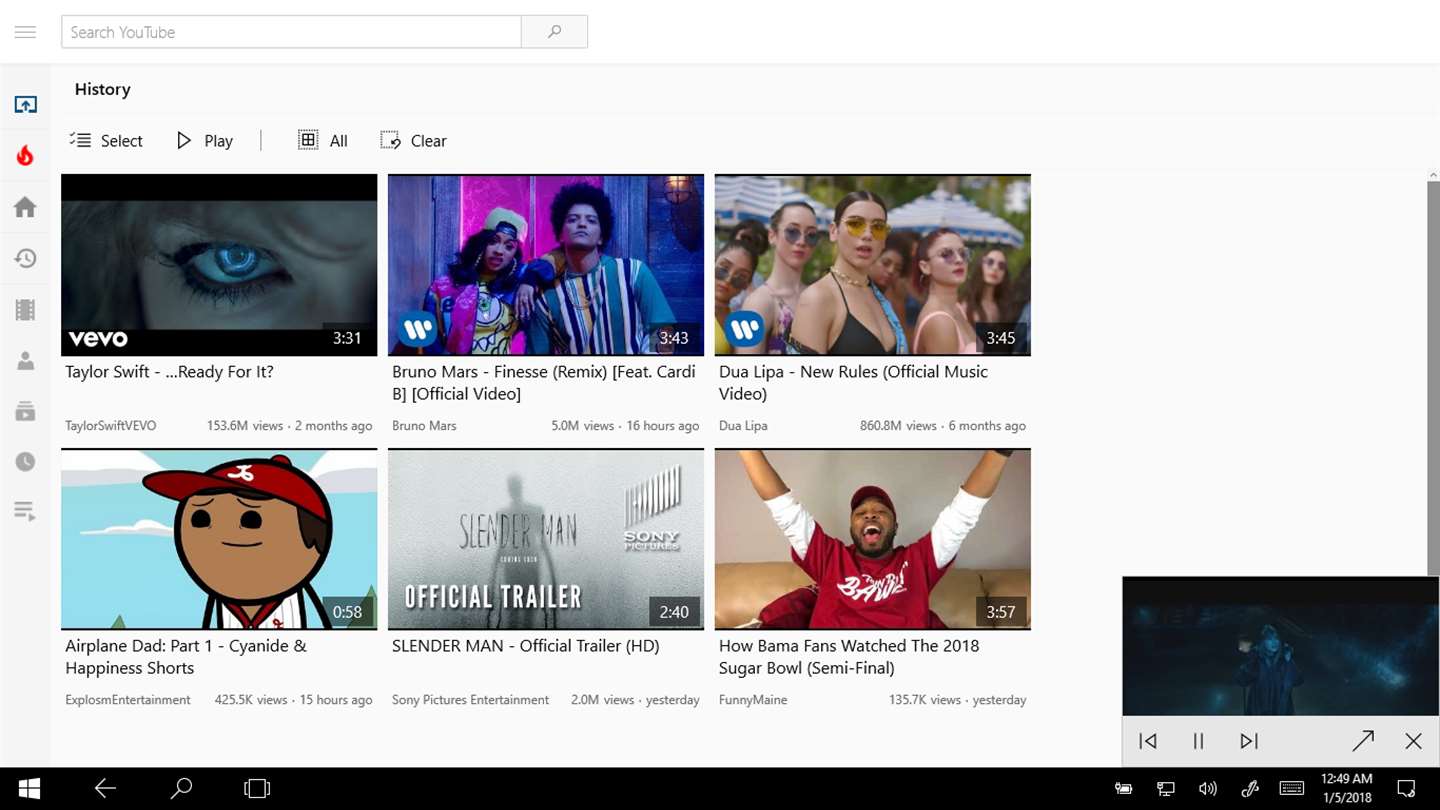Viewport: 1440px width, 810px height.
Task: Skip to previous video in mini player
Action: pos(1148,741)
